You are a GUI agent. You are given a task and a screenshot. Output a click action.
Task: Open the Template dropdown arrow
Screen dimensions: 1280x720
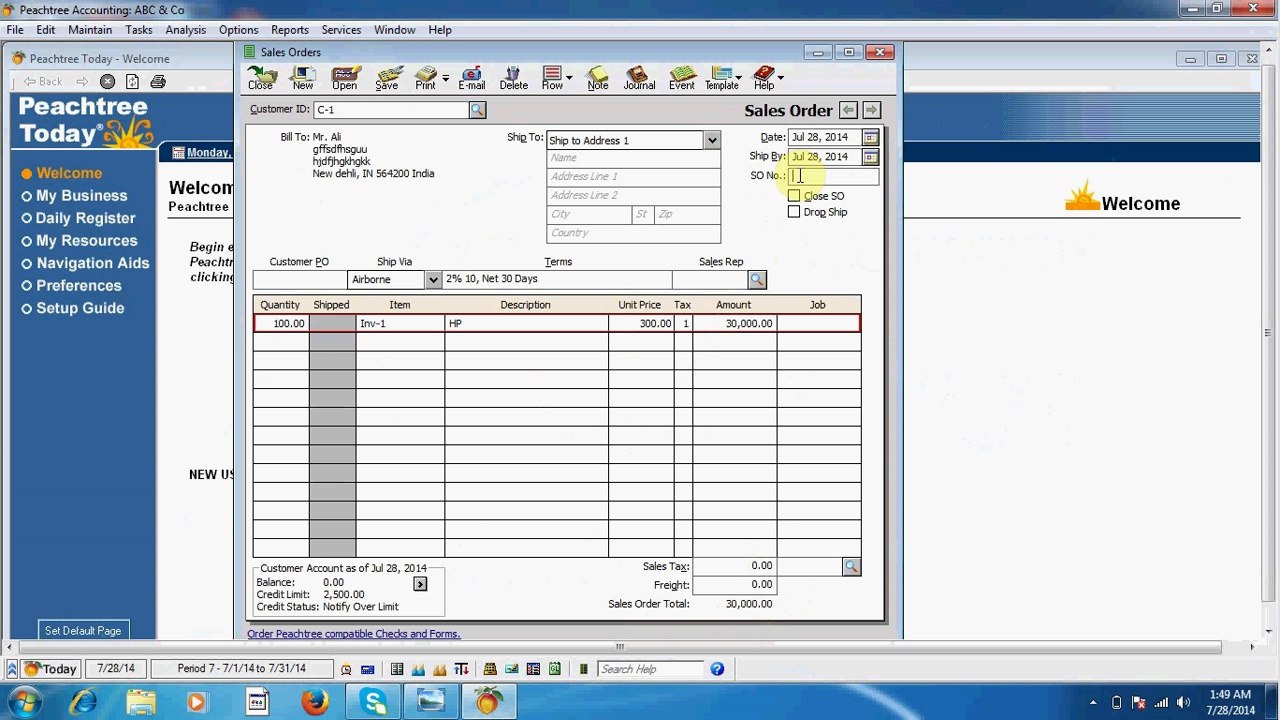pos(739,78)
